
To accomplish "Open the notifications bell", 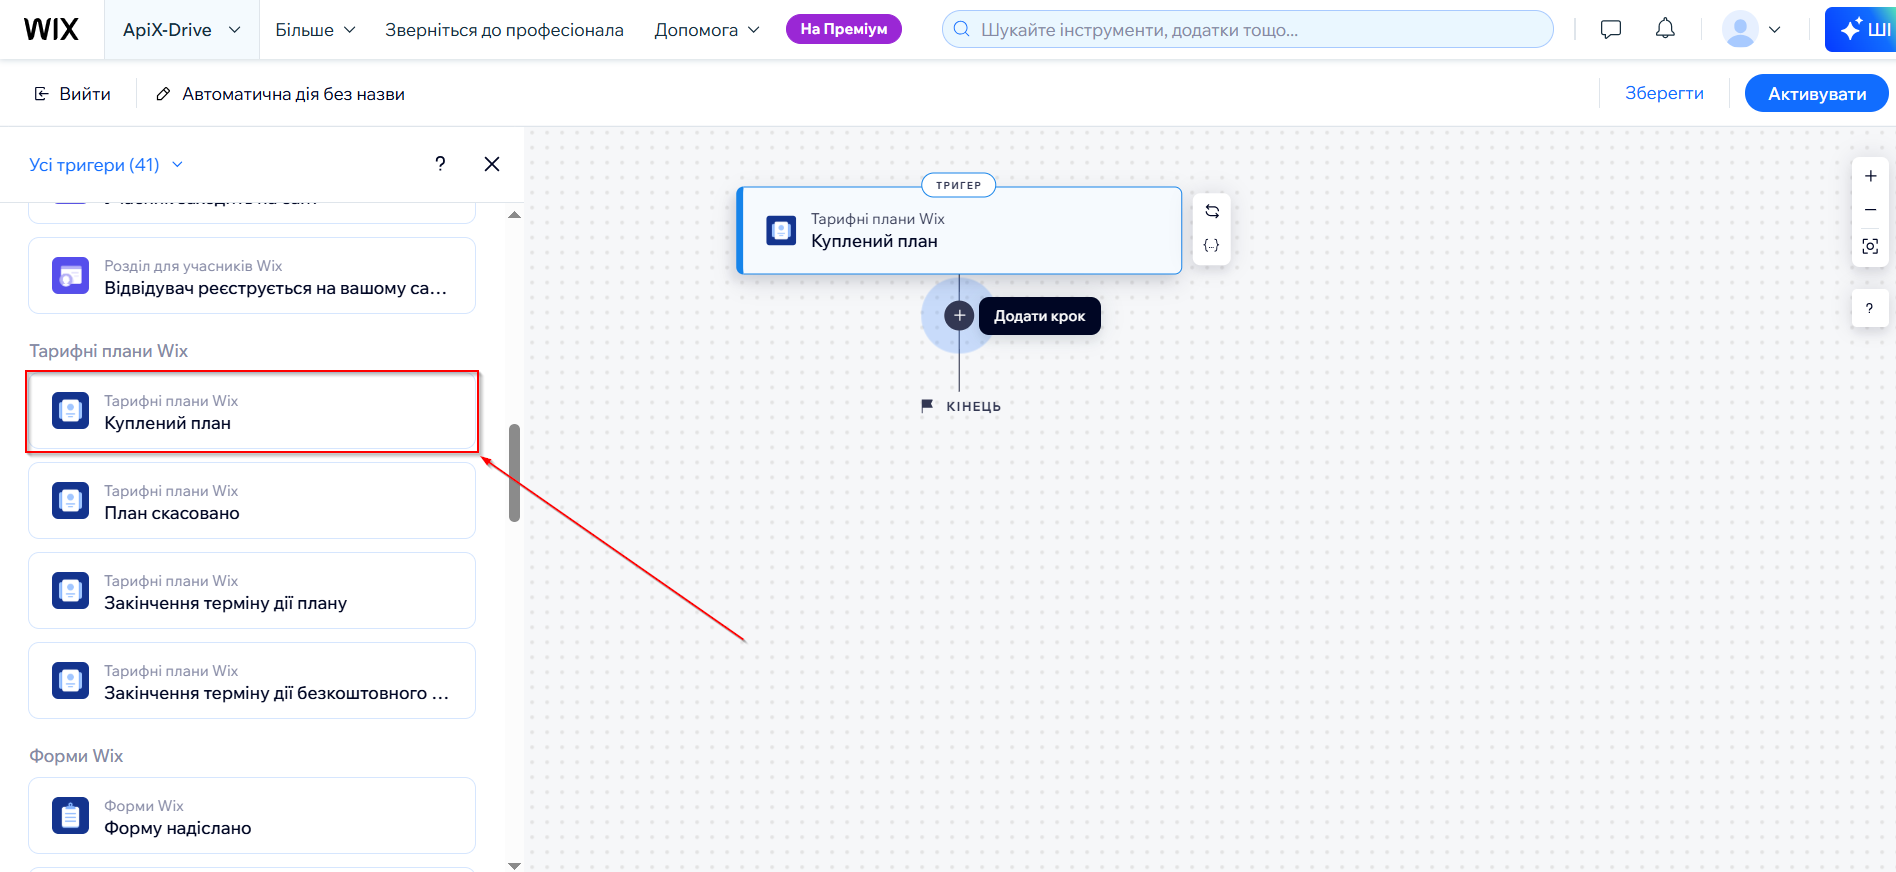I will (1665, 29).
